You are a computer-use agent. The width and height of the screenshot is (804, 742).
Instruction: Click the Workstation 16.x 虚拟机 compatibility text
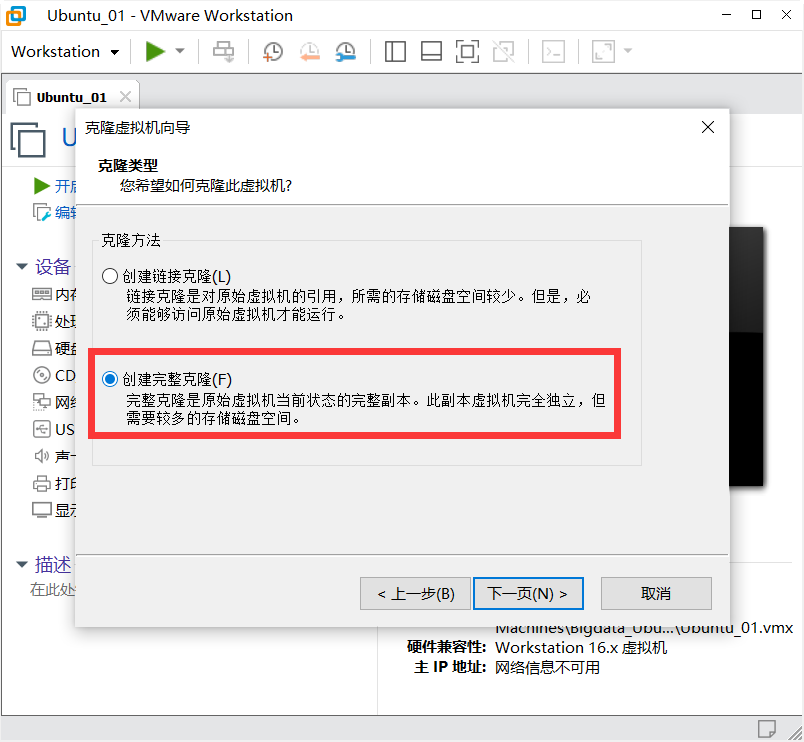pos(581,648)
